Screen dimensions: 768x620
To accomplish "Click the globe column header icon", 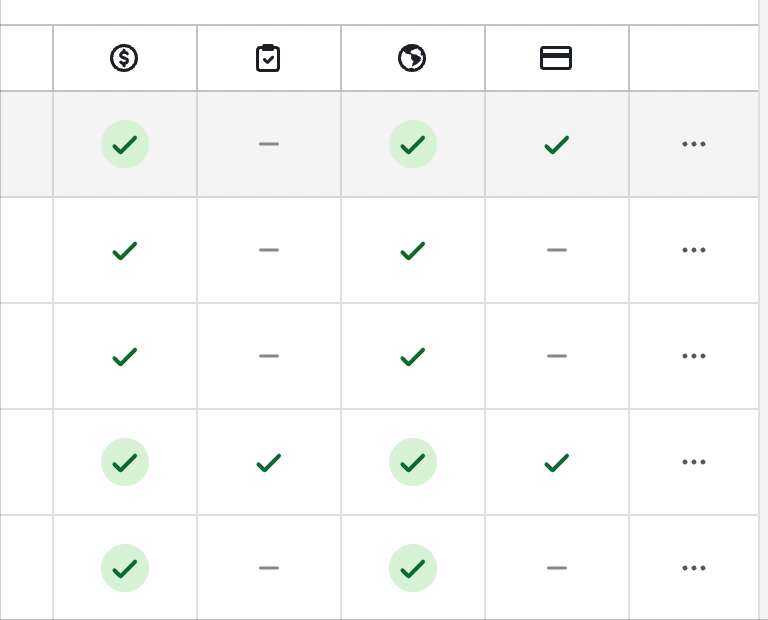I will coord(412,58).
